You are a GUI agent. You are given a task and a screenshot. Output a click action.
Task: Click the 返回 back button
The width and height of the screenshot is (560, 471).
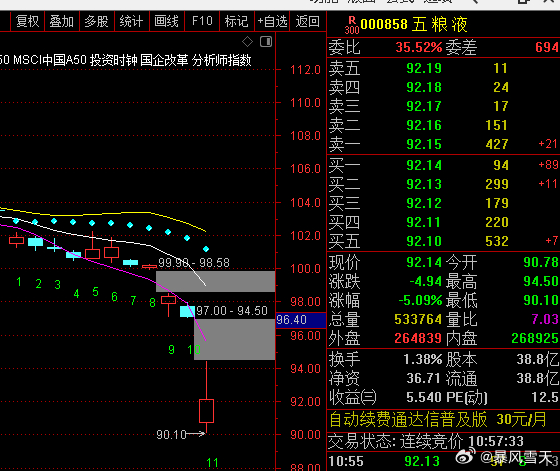point(308,21)
